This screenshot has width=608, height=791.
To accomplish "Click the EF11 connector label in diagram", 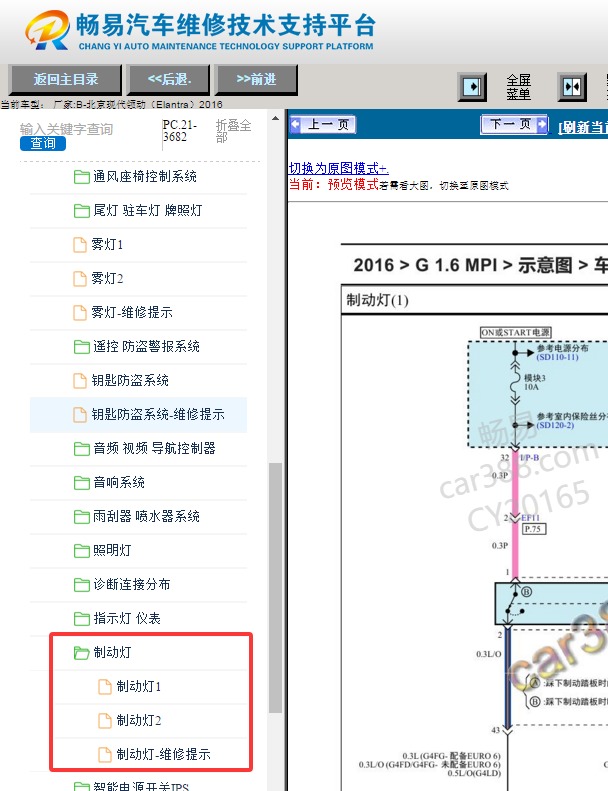I will point(530,518).
